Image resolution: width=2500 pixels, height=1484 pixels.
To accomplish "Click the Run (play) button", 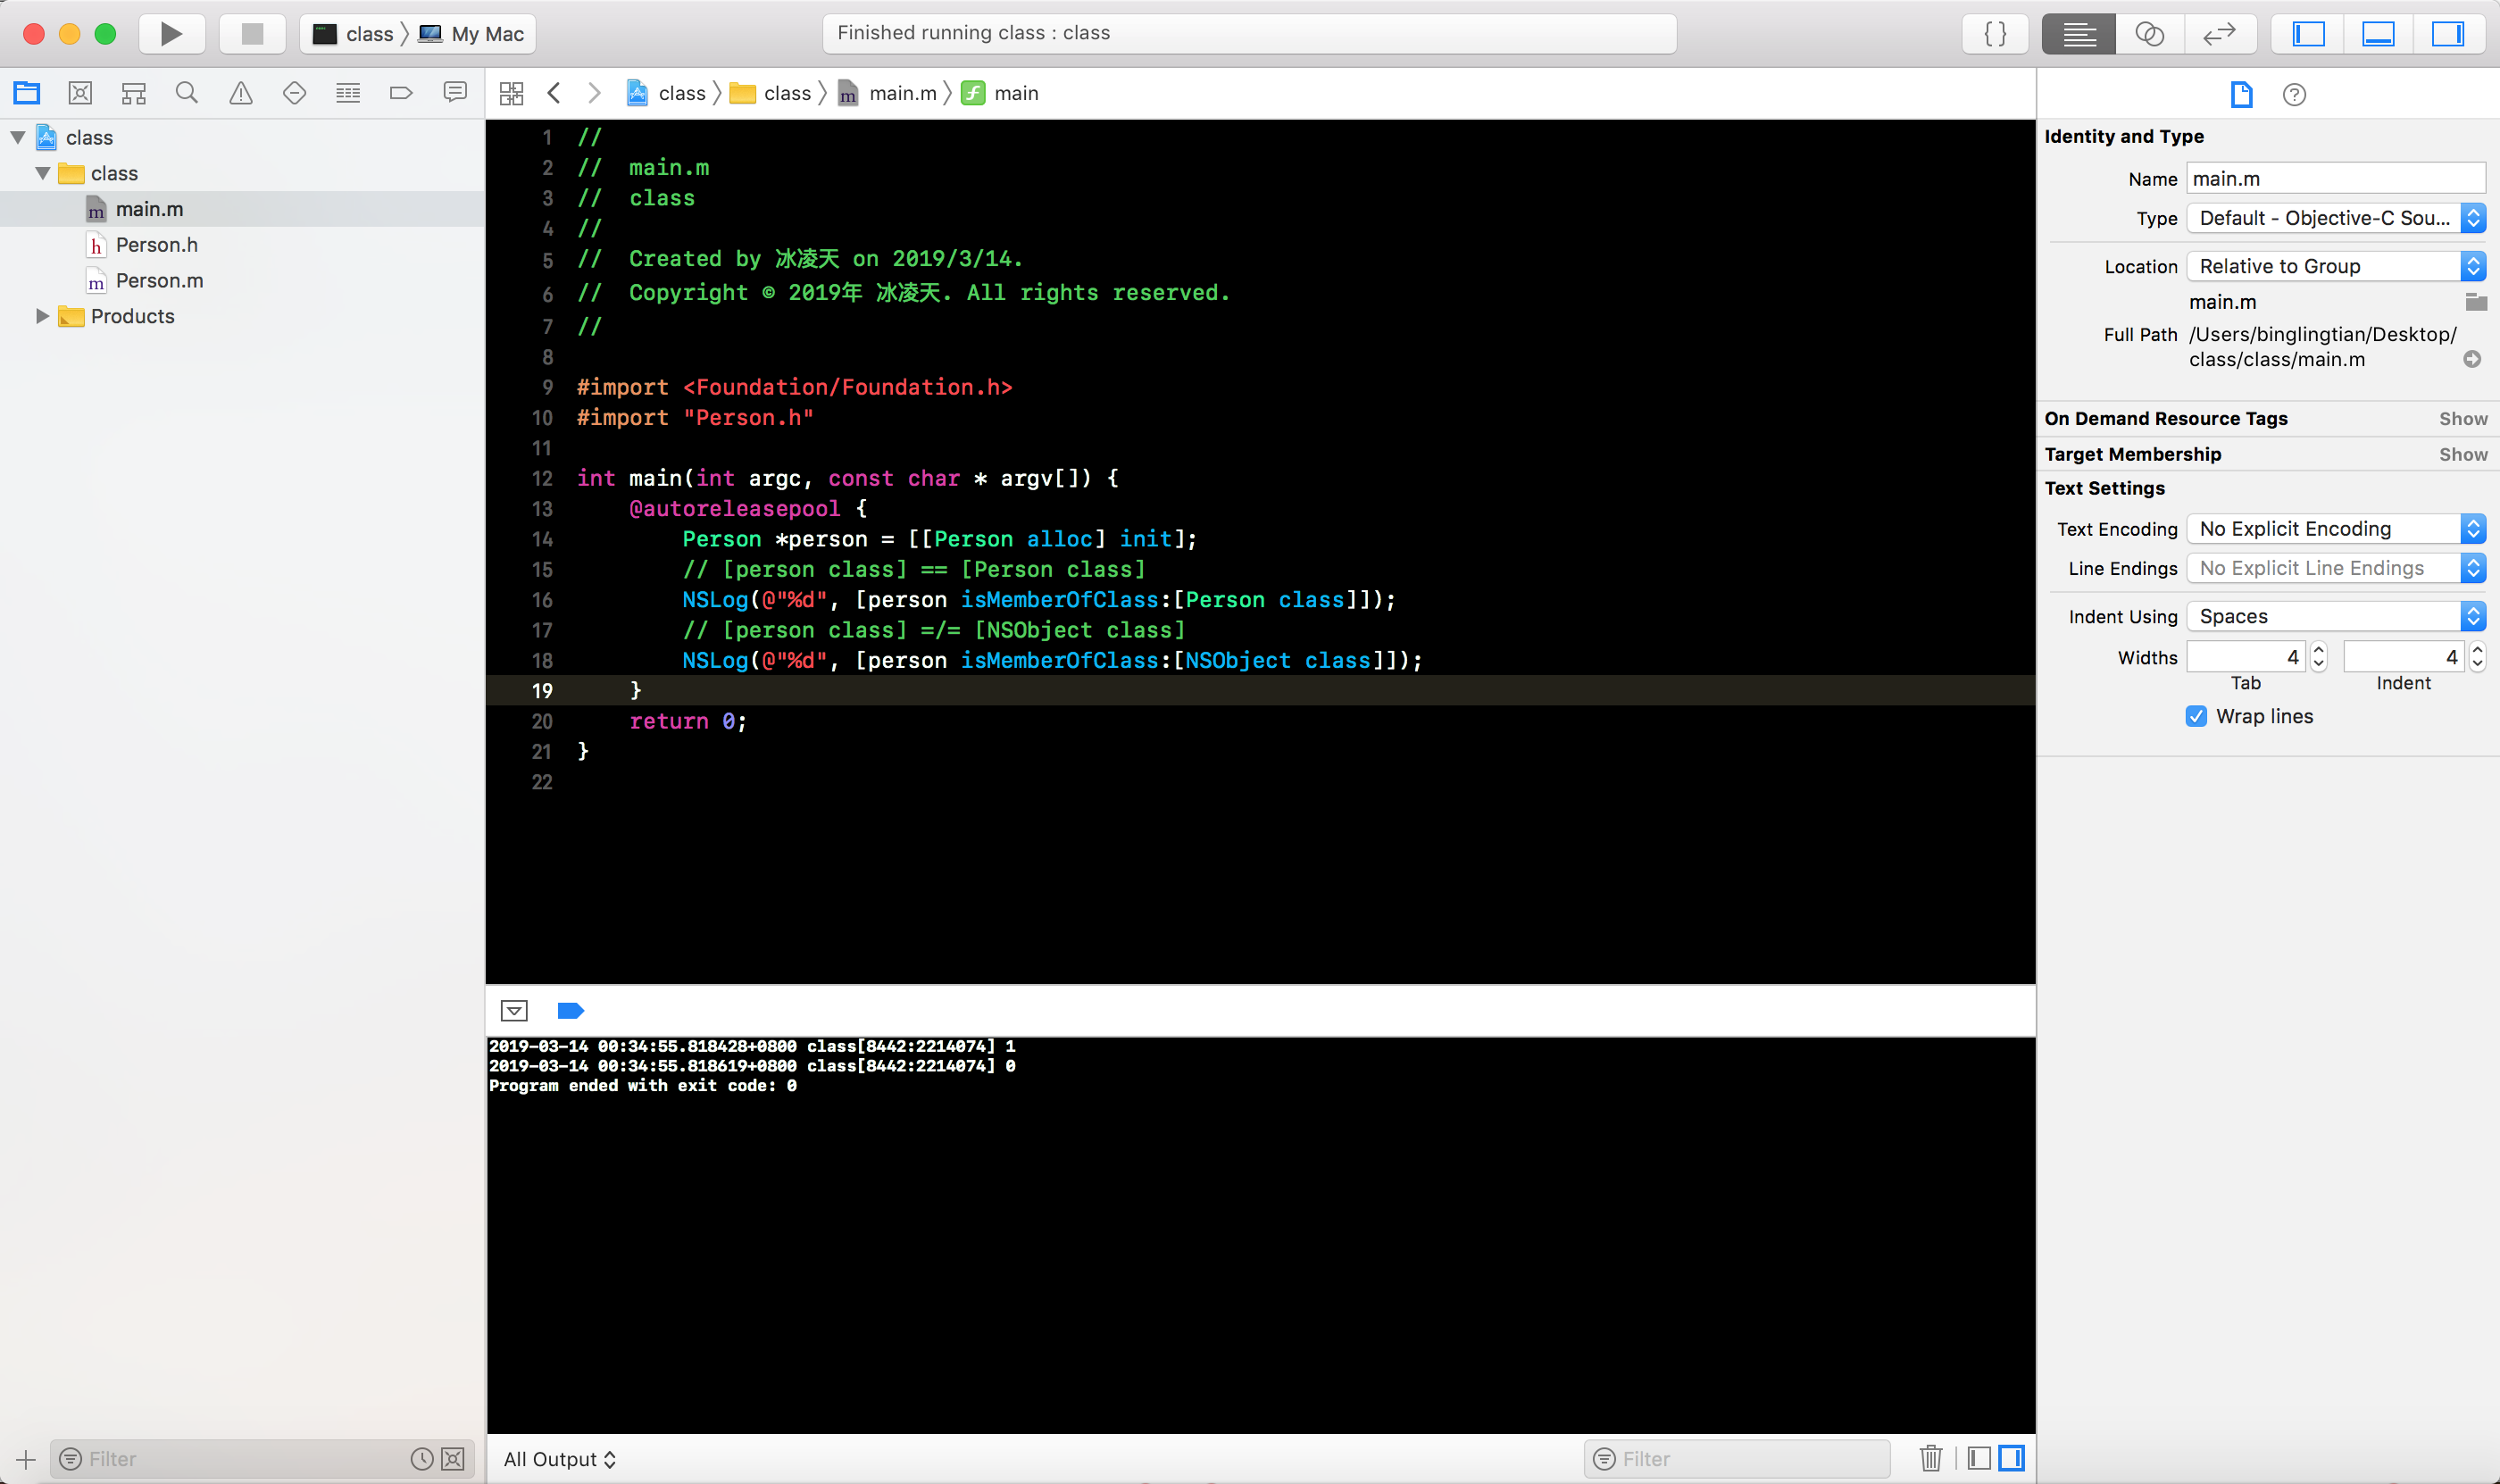I will (x=171, y=34).
